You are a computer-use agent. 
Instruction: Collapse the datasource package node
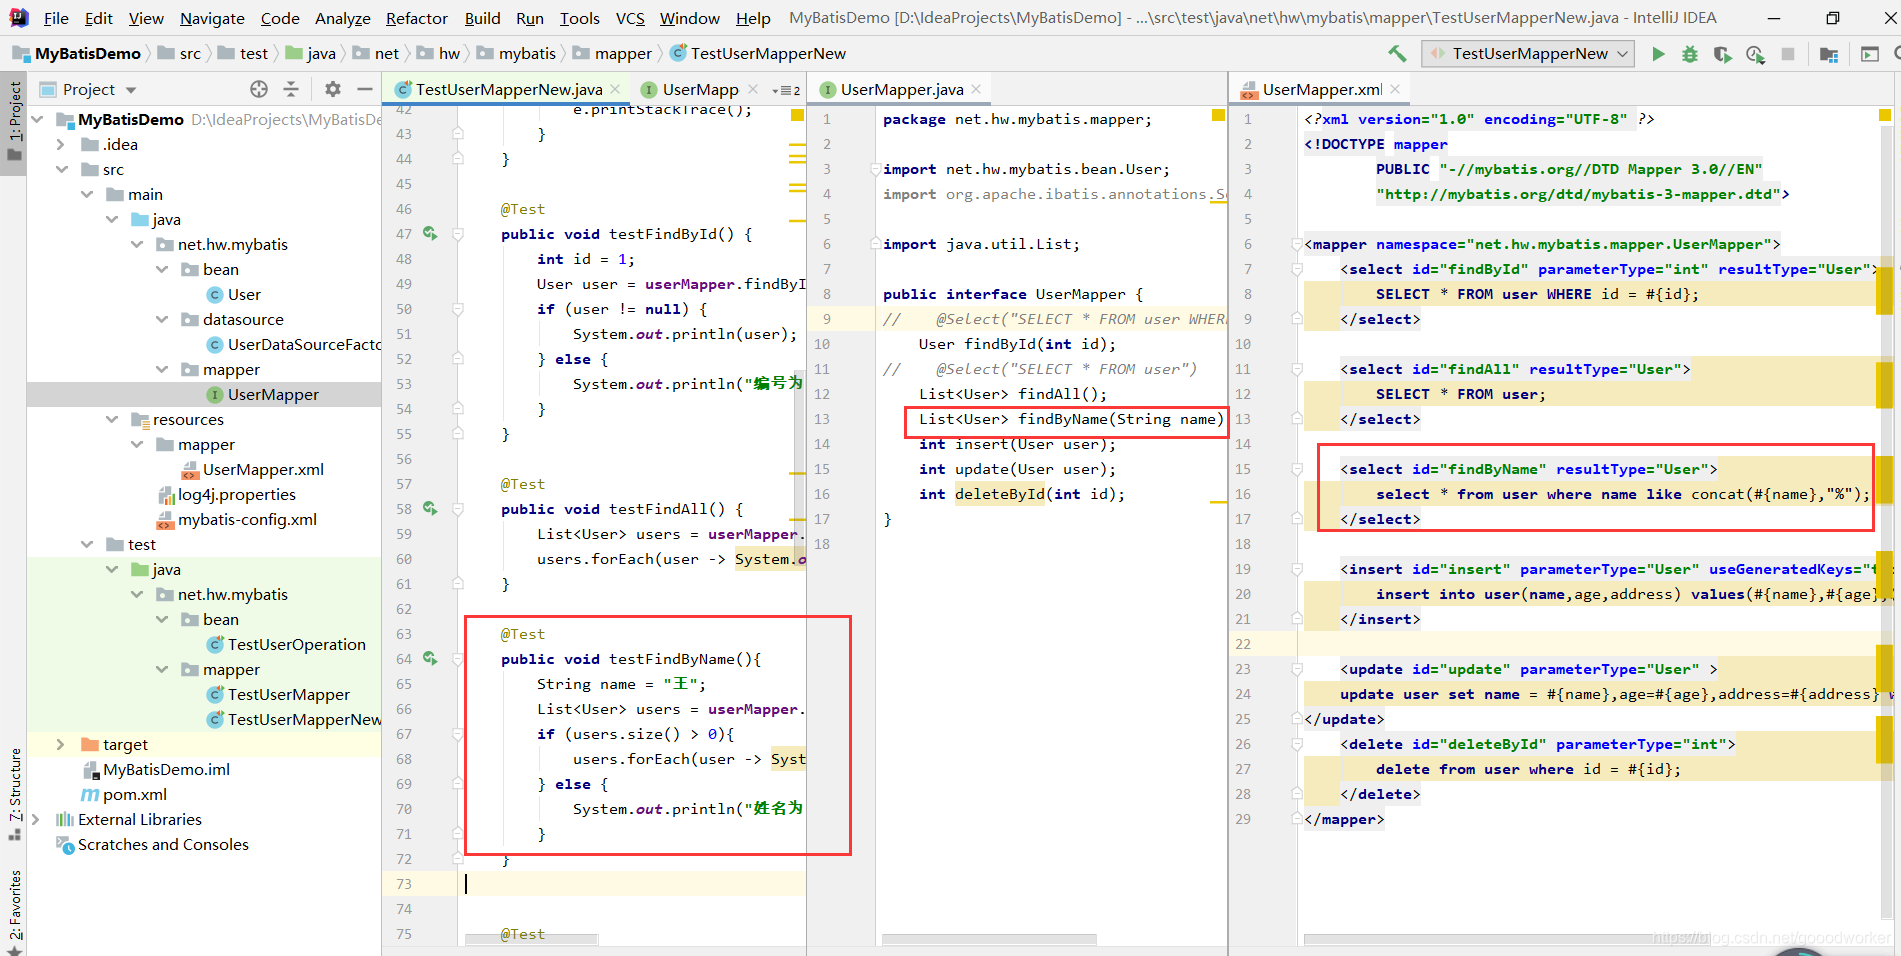click(x=162, y=319)
